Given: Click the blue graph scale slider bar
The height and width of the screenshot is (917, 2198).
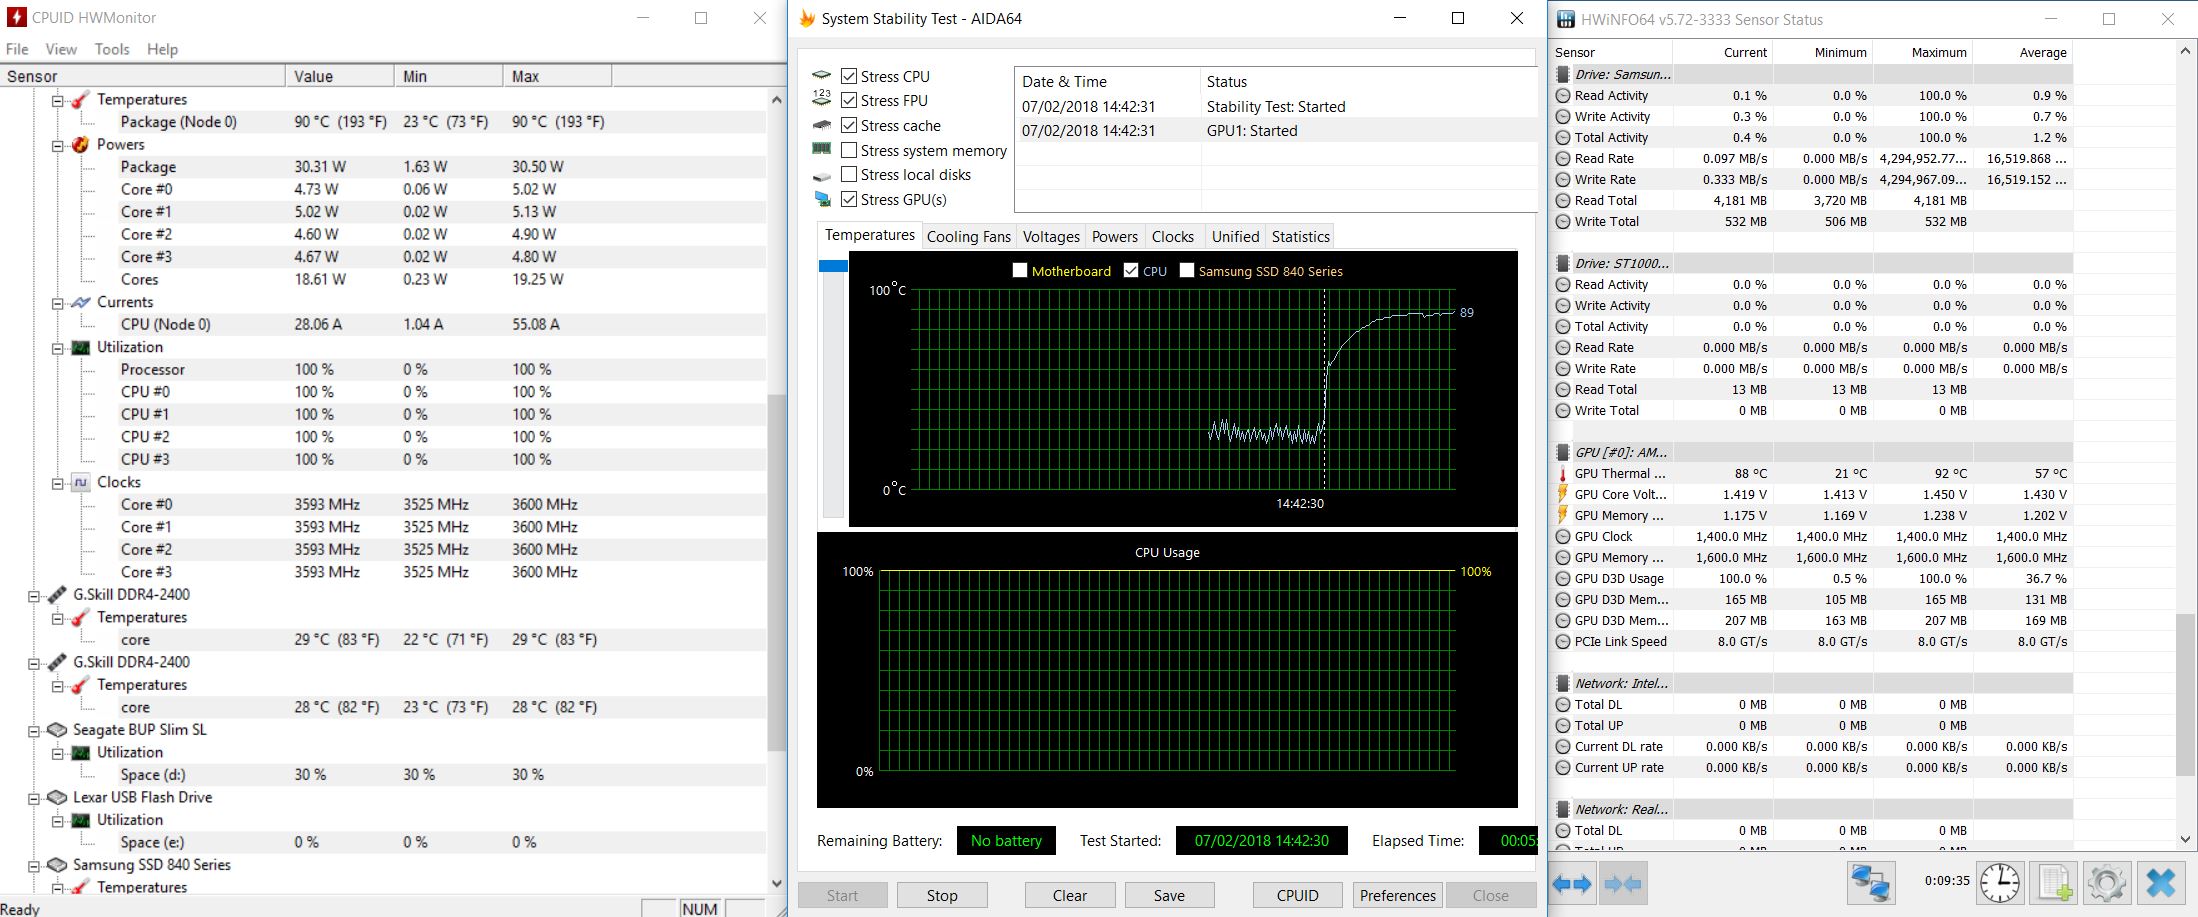Looking at the screenshot, I should (x=833, y=266).
